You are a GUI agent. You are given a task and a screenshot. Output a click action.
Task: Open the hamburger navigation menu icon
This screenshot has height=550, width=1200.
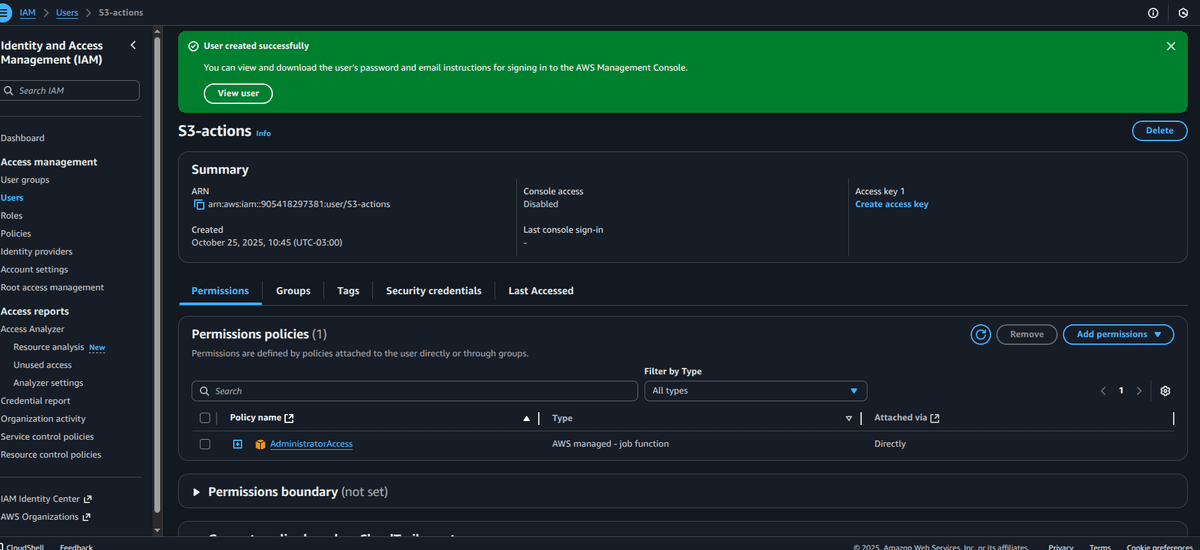click(6, 12)
